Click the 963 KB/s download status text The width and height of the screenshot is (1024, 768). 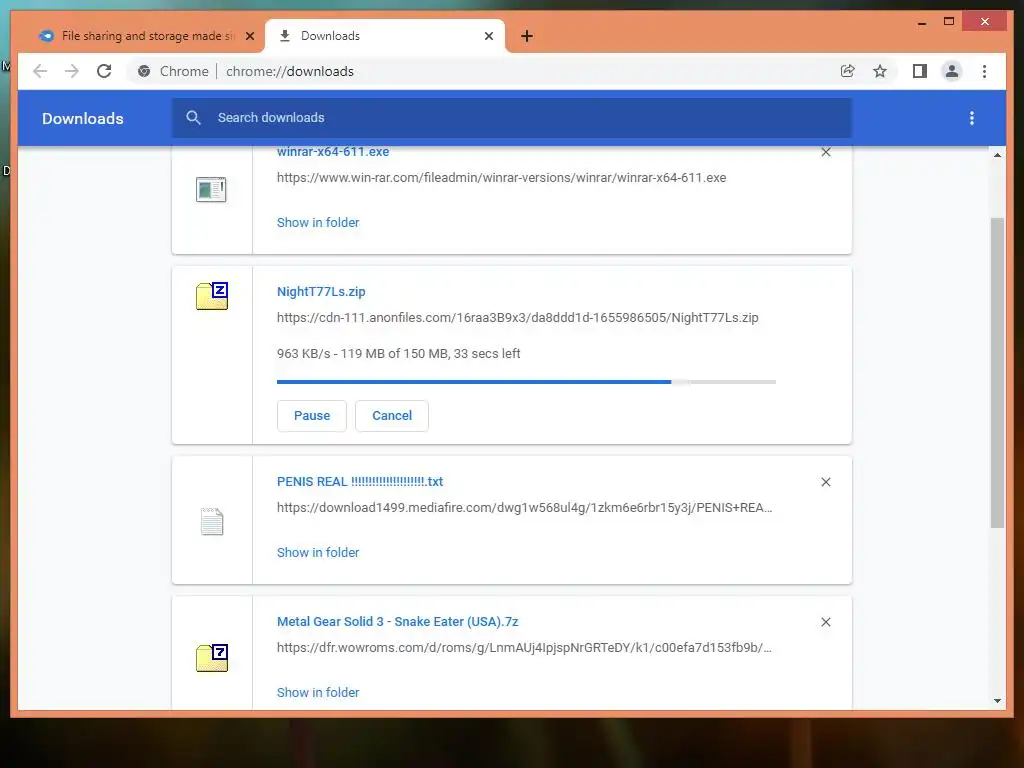[398, 354]
